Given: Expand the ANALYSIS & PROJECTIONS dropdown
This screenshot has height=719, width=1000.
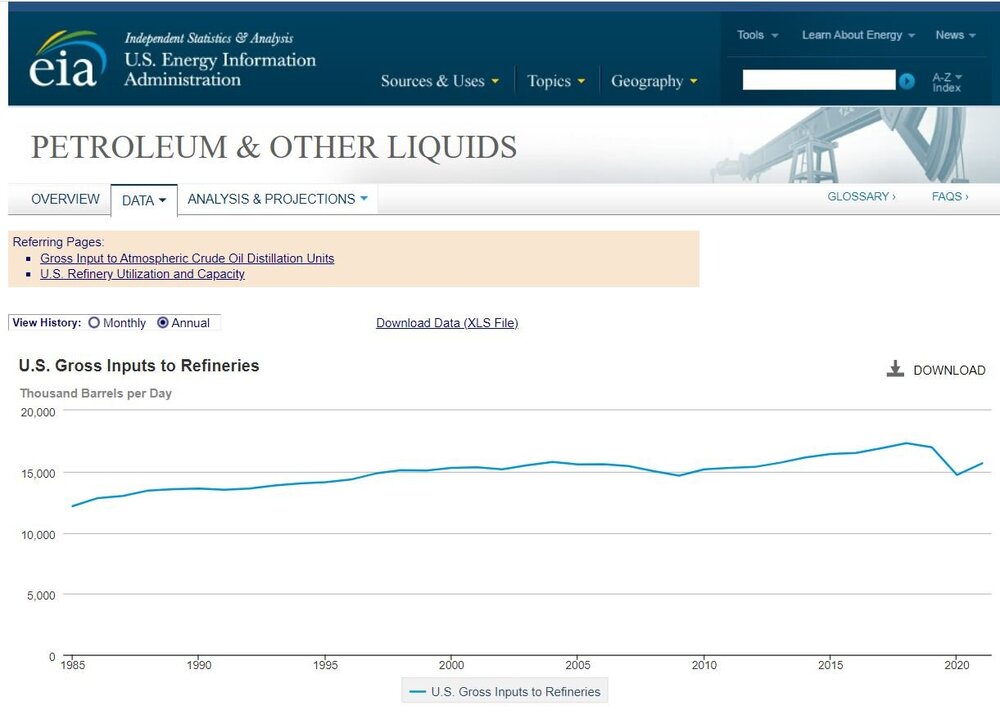Looking at the screenshot, I should [277, 198].
